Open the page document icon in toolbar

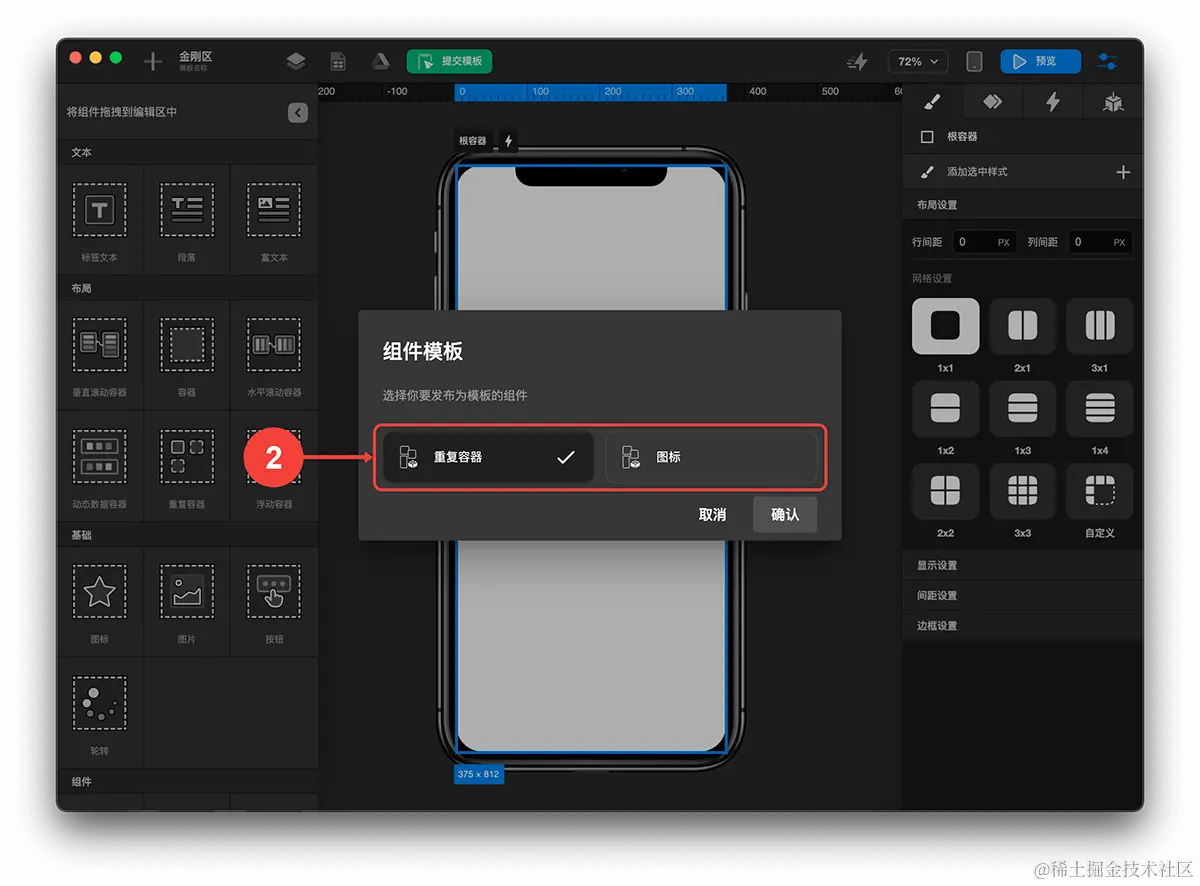(338, 62)
